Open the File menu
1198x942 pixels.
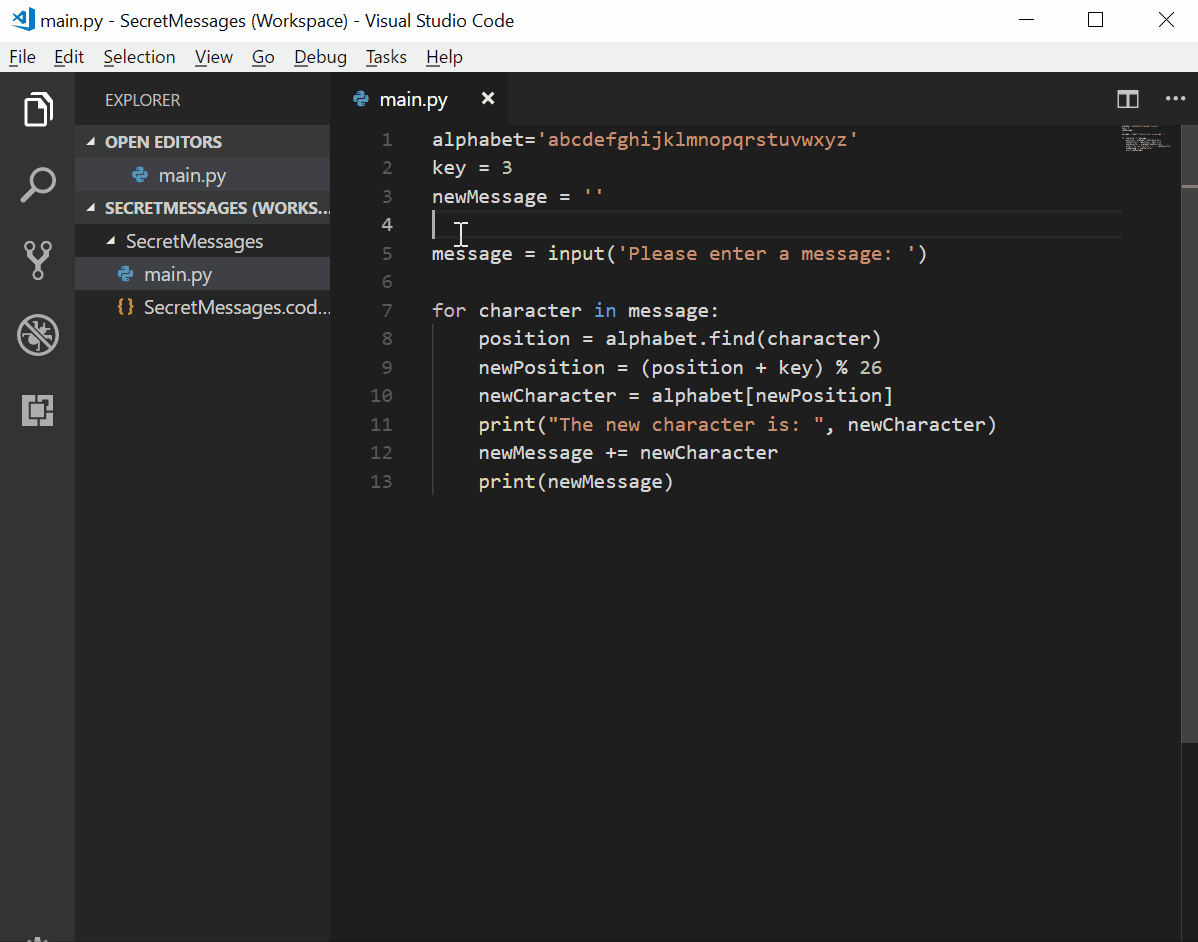point(22,57)
